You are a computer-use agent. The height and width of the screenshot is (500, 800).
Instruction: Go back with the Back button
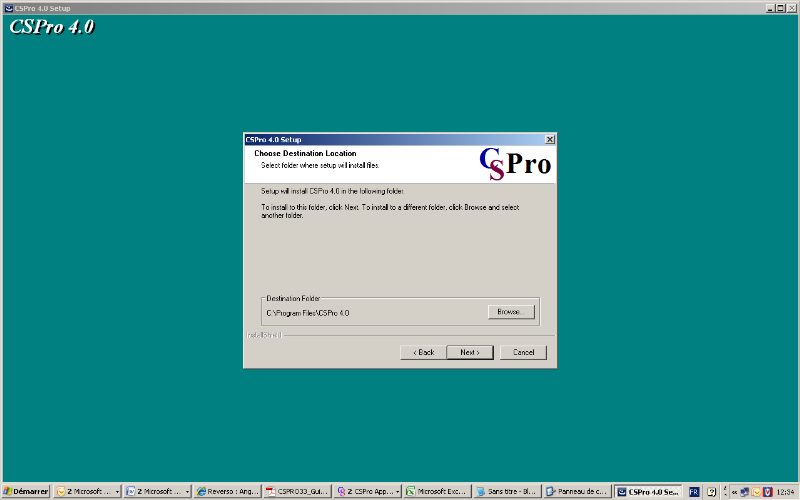coord(423,352)
